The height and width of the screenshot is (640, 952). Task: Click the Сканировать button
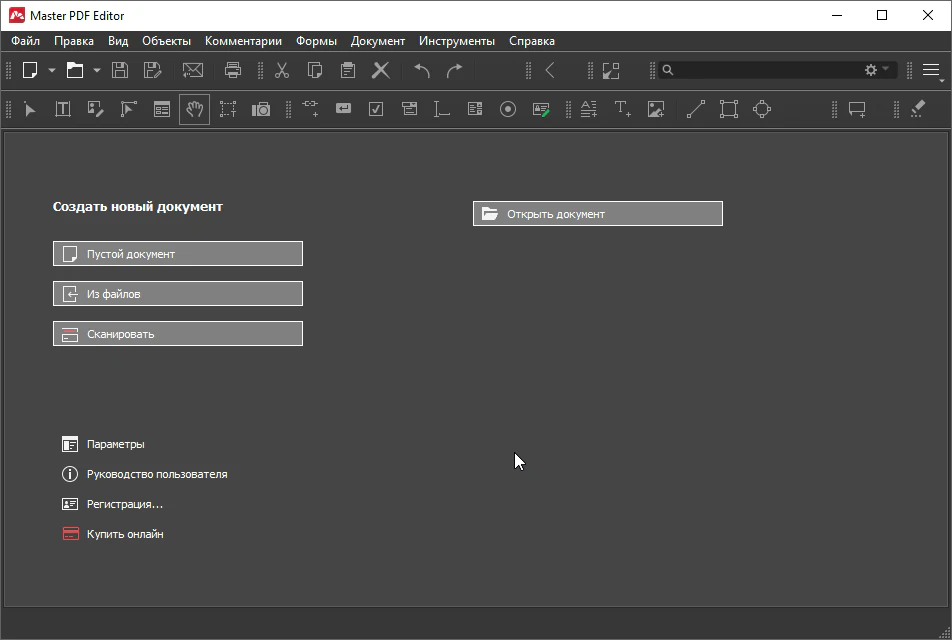178,334
